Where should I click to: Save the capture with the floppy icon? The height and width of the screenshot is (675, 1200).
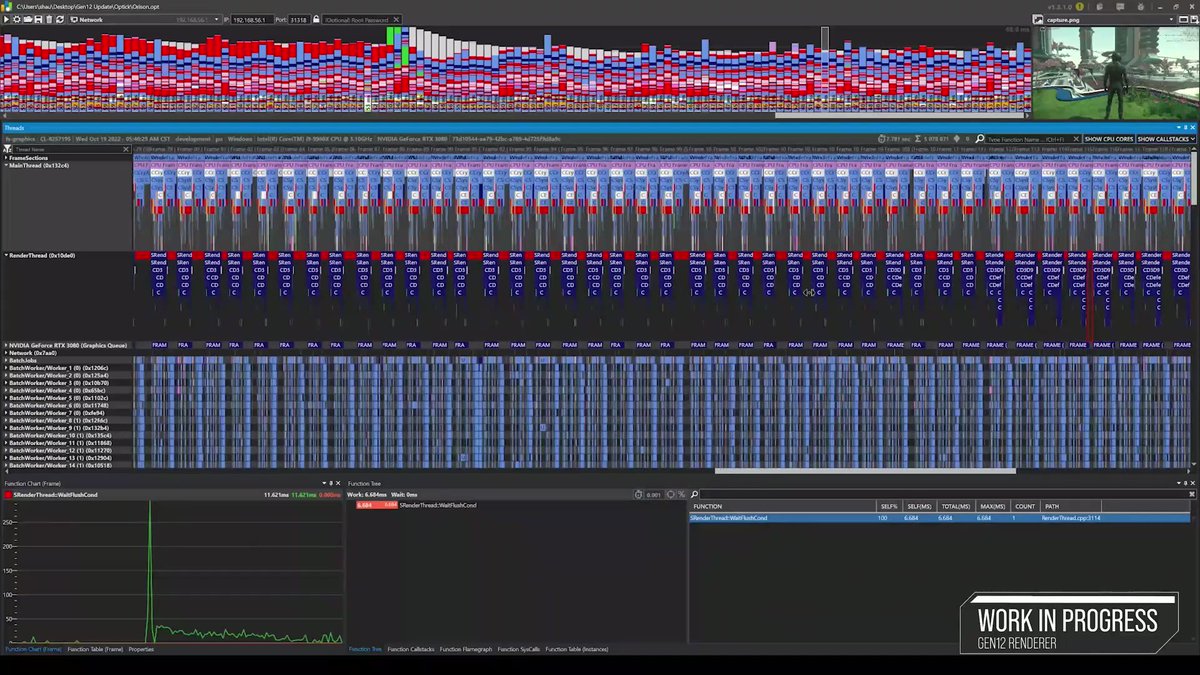(38, 19)
